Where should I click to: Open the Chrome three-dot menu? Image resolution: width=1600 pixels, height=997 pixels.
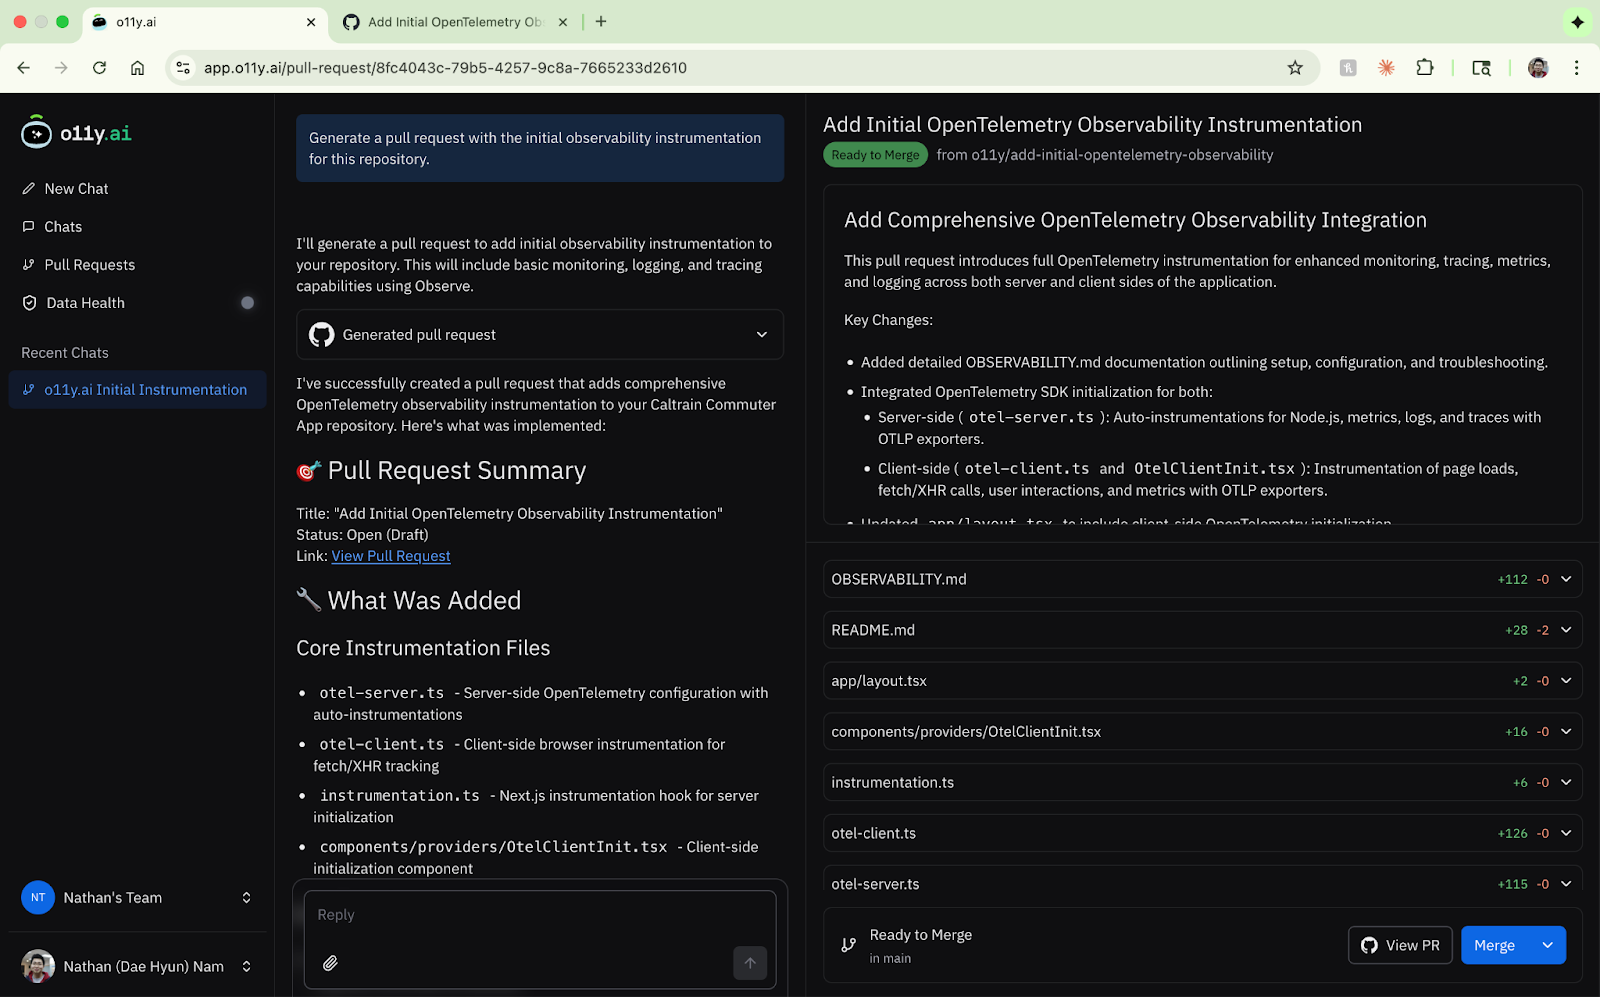pos(1576,68)
